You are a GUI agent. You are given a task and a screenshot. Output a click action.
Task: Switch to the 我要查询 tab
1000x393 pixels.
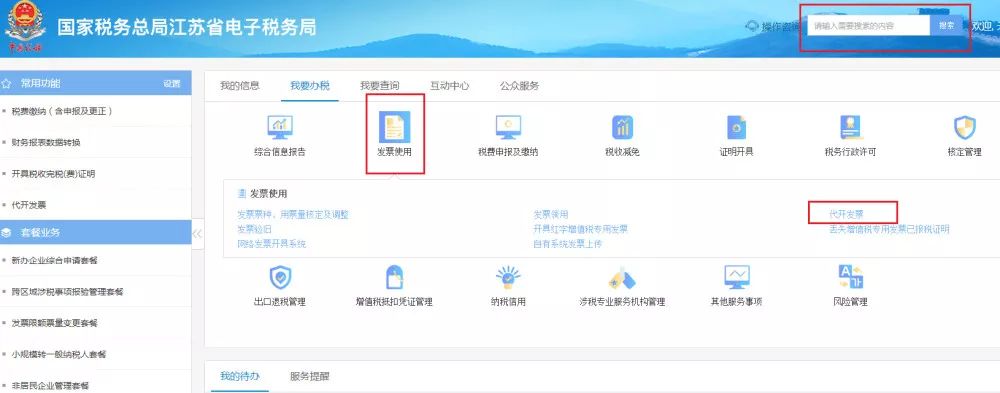[x=379, y=85]
